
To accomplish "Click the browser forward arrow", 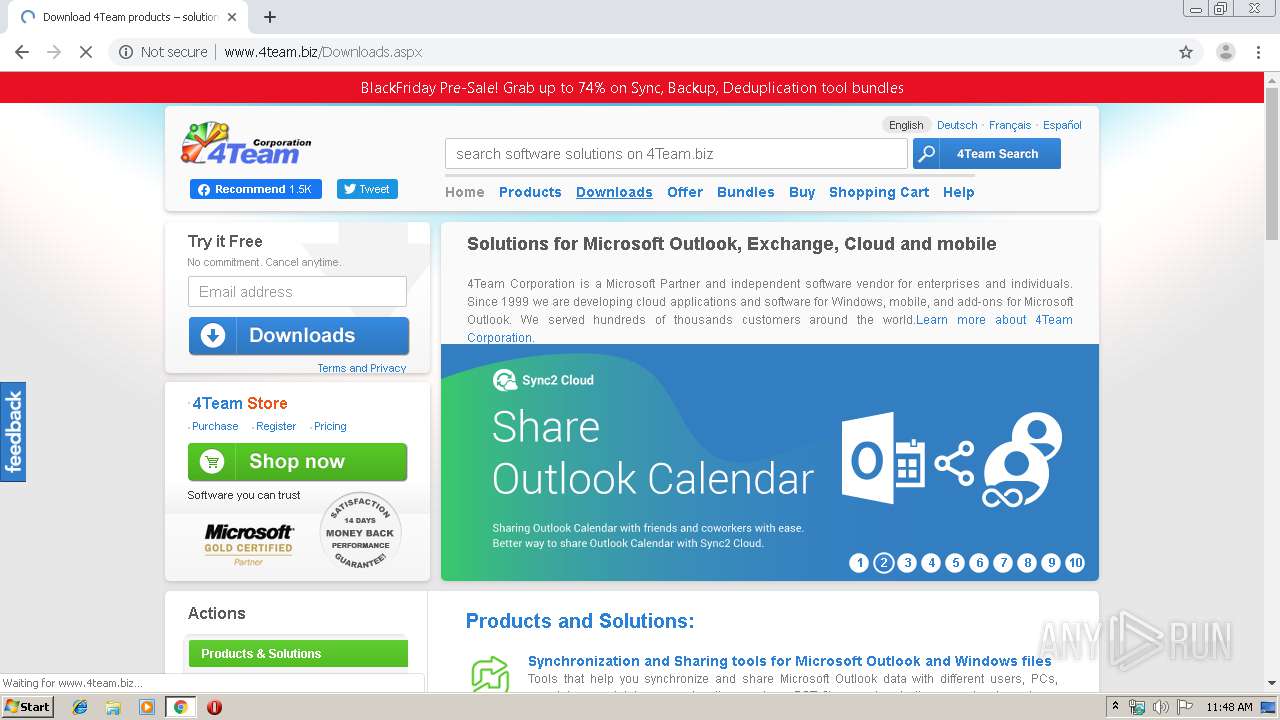I will pos(54,52).
